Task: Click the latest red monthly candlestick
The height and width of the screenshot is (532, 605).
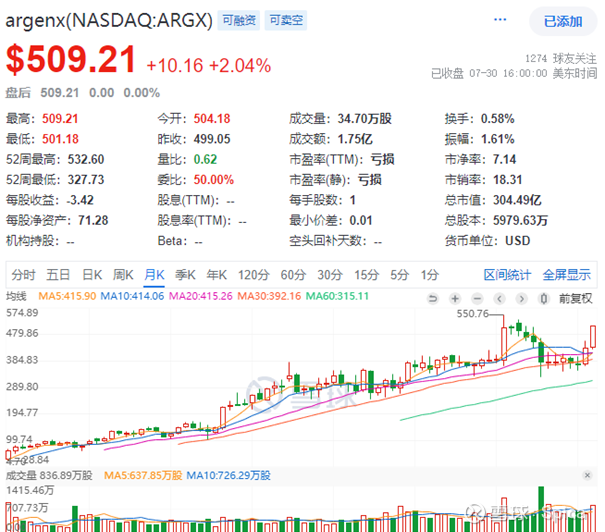Action: tap(593, 337)
